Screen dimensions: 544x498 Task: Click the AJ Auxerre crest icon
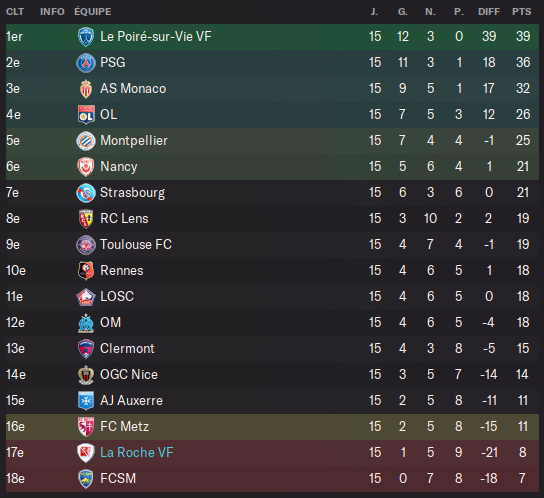coord(86,401)
